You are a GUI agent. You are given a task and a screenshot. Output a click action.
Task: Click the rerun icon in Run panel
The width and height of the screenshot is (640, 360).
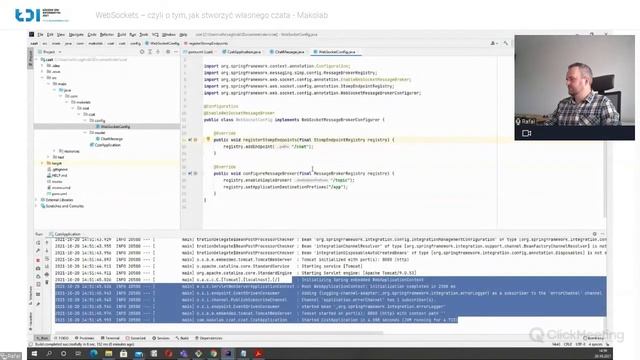point(38,242)
